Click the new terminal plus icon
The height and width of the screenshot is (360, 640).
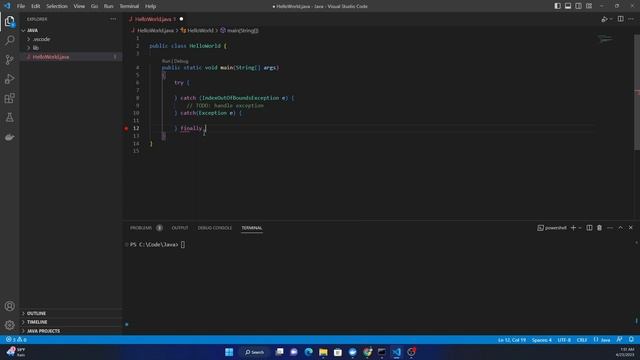point(573,228)
